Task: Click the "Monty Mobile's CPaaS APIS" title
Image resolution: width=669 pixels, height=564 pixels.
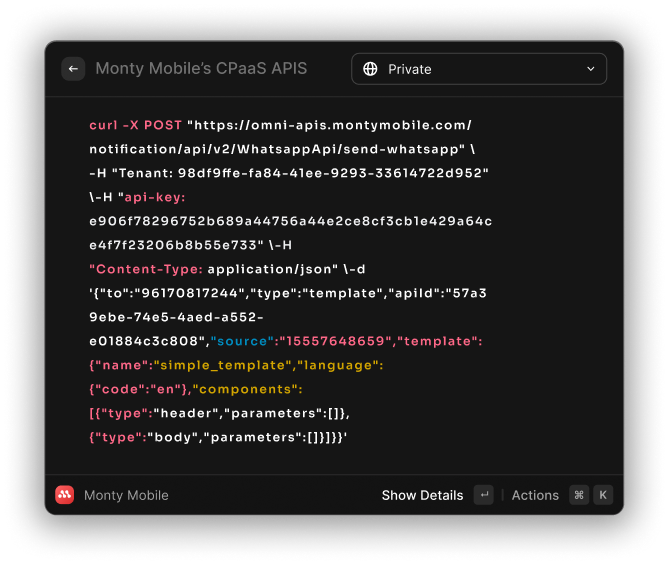Action: coord(201,68)
